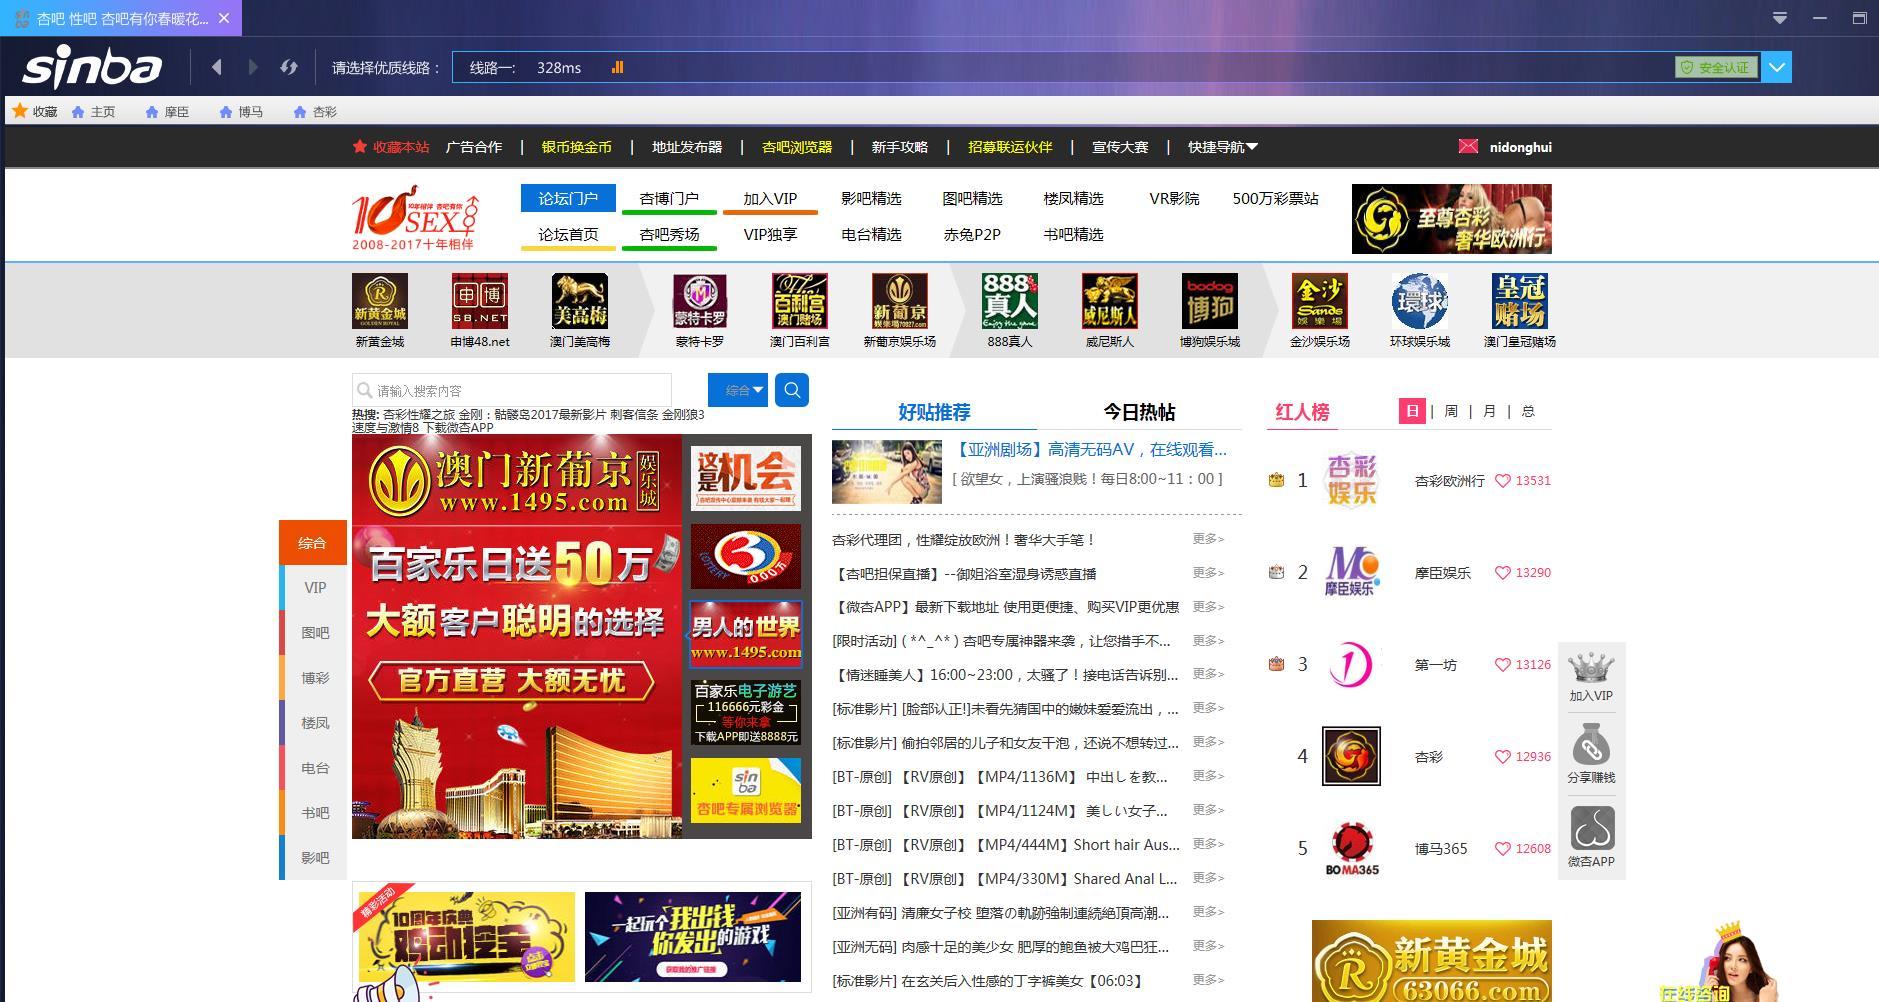1879x1002 pixels.
Task: Click the 主页 bookmark
Action: (x=94, y=111)
